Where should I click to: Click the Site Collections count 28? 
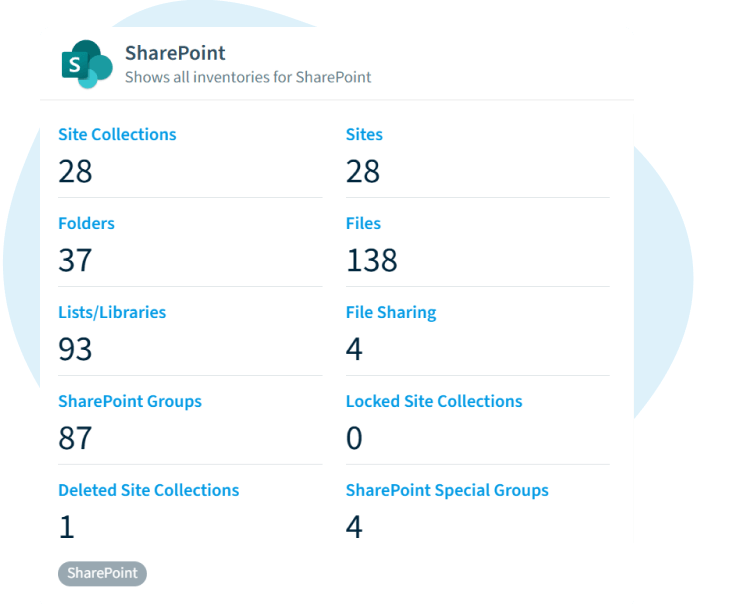[x=75, y=171]
